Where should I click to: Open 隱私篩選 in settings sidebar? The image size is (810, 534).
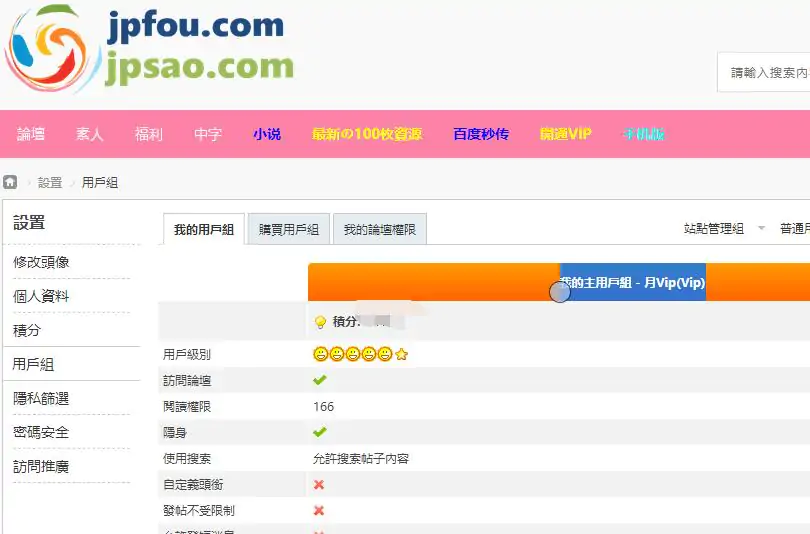tap(41, 398)
